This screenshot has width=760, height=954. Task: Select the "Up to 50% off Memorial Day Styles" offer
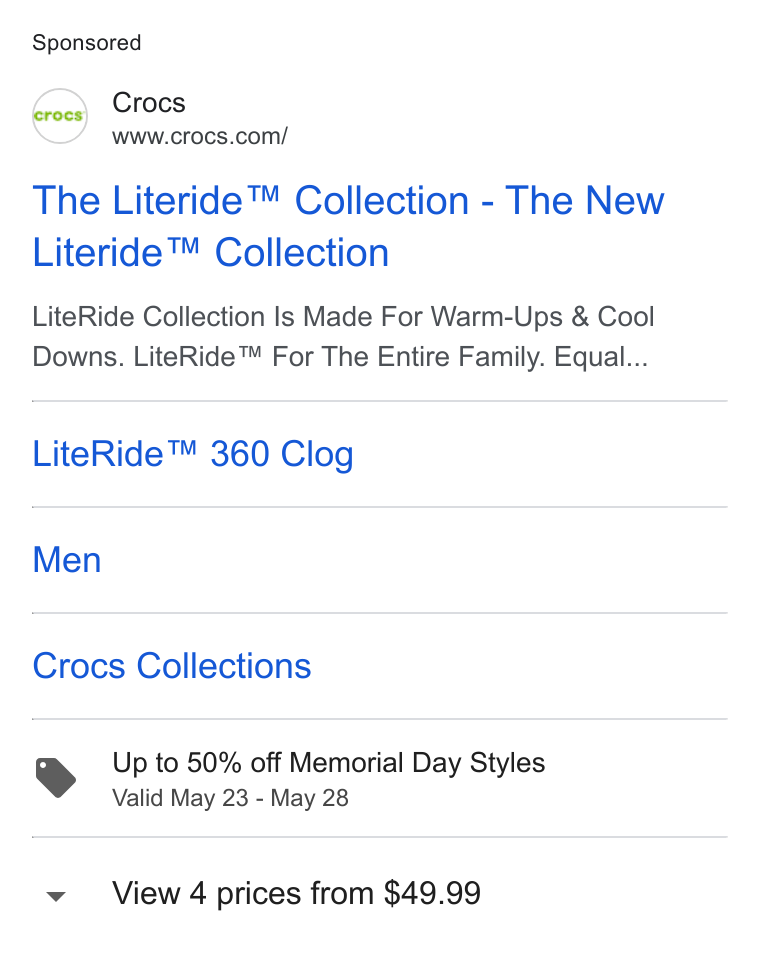pos(329,763)
